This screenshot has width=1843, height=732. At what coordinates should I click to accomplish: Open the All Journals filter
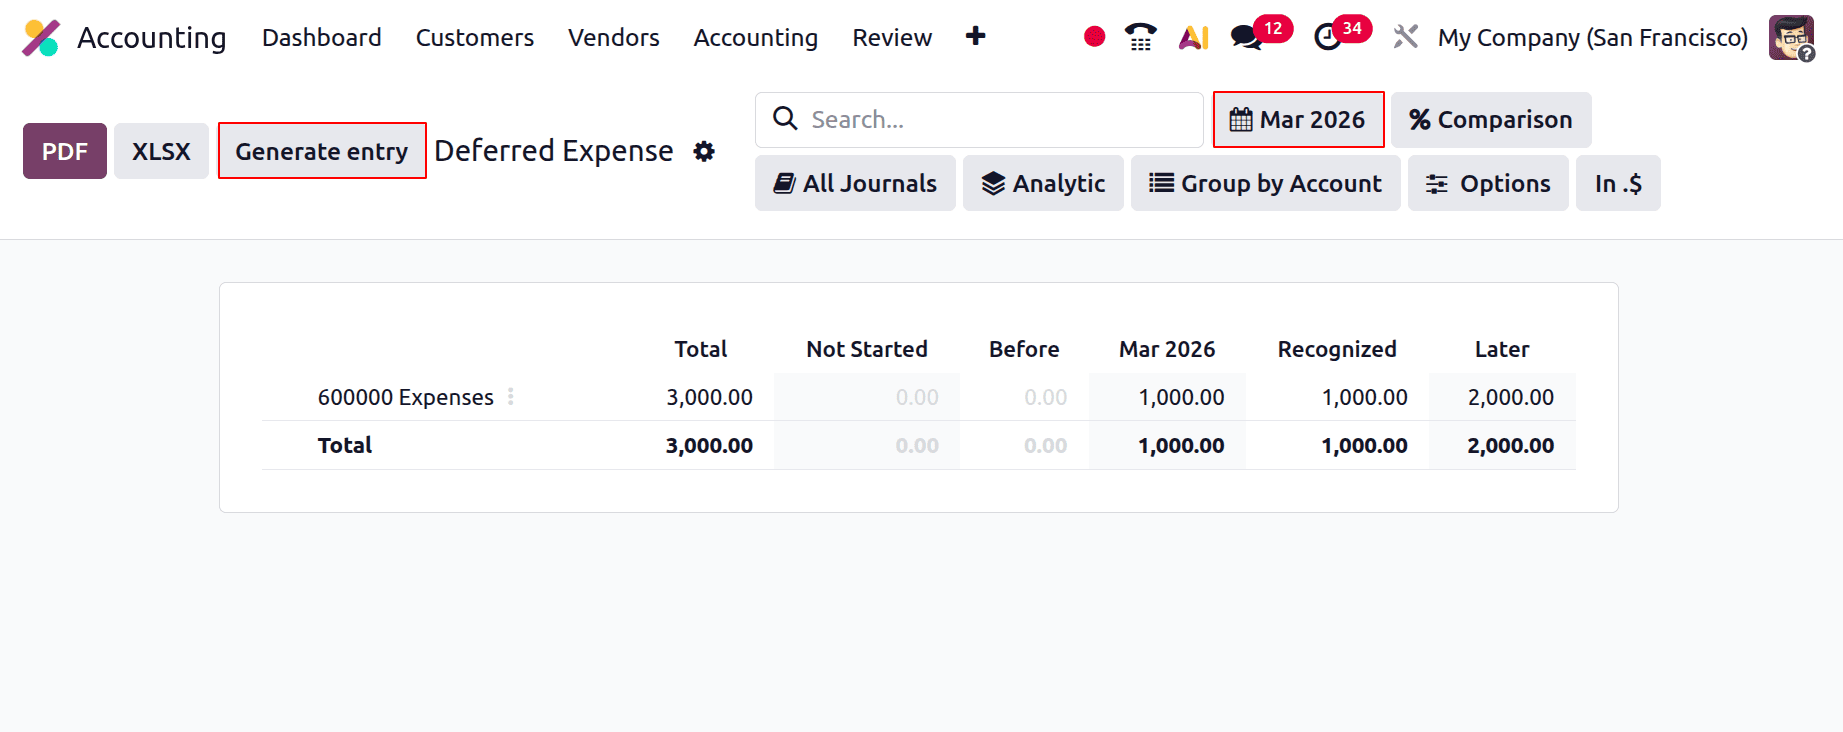coord(855,183)
